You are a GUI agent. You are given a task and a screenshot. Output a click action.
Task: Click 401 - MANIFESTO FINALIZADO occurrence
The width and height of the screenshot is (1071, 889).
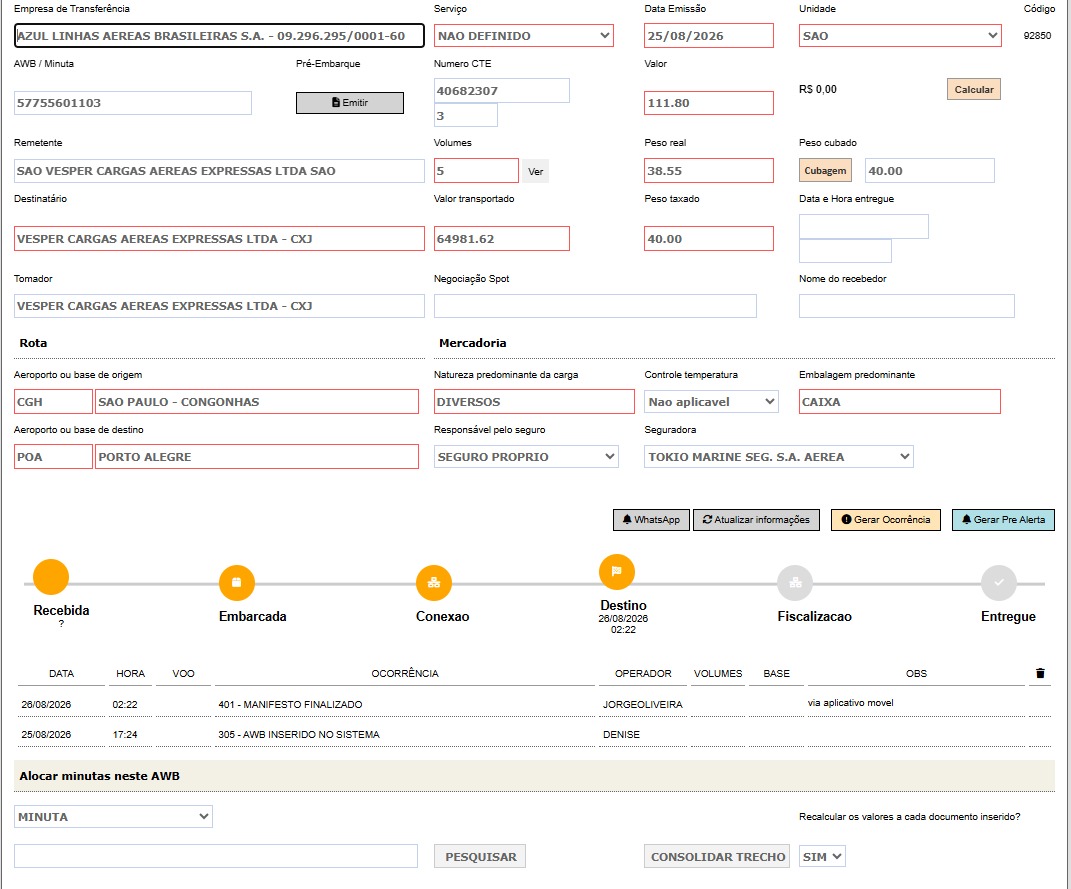pos(290,704)
